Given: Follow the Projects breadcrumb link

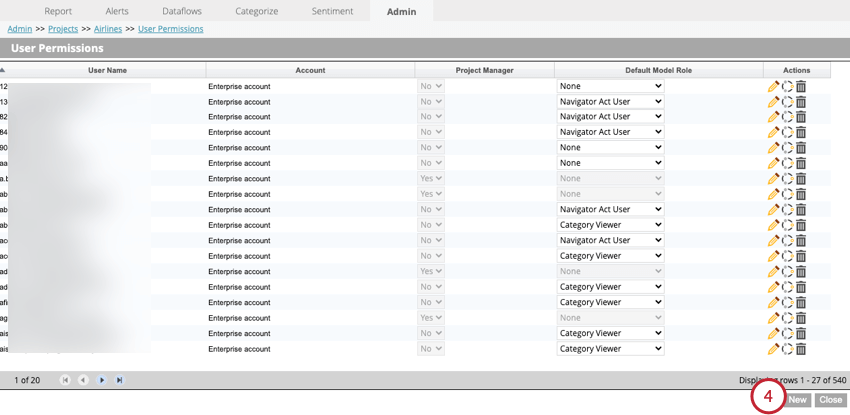Looking at the screenshot, I should pyautogui.click(x=63, y=29).
